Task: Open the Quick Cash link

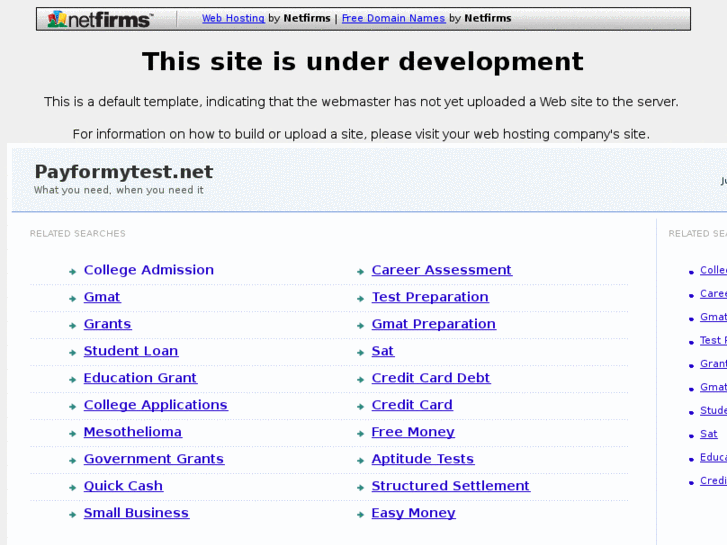Action: pyautogui.click(x=123, y=486)
